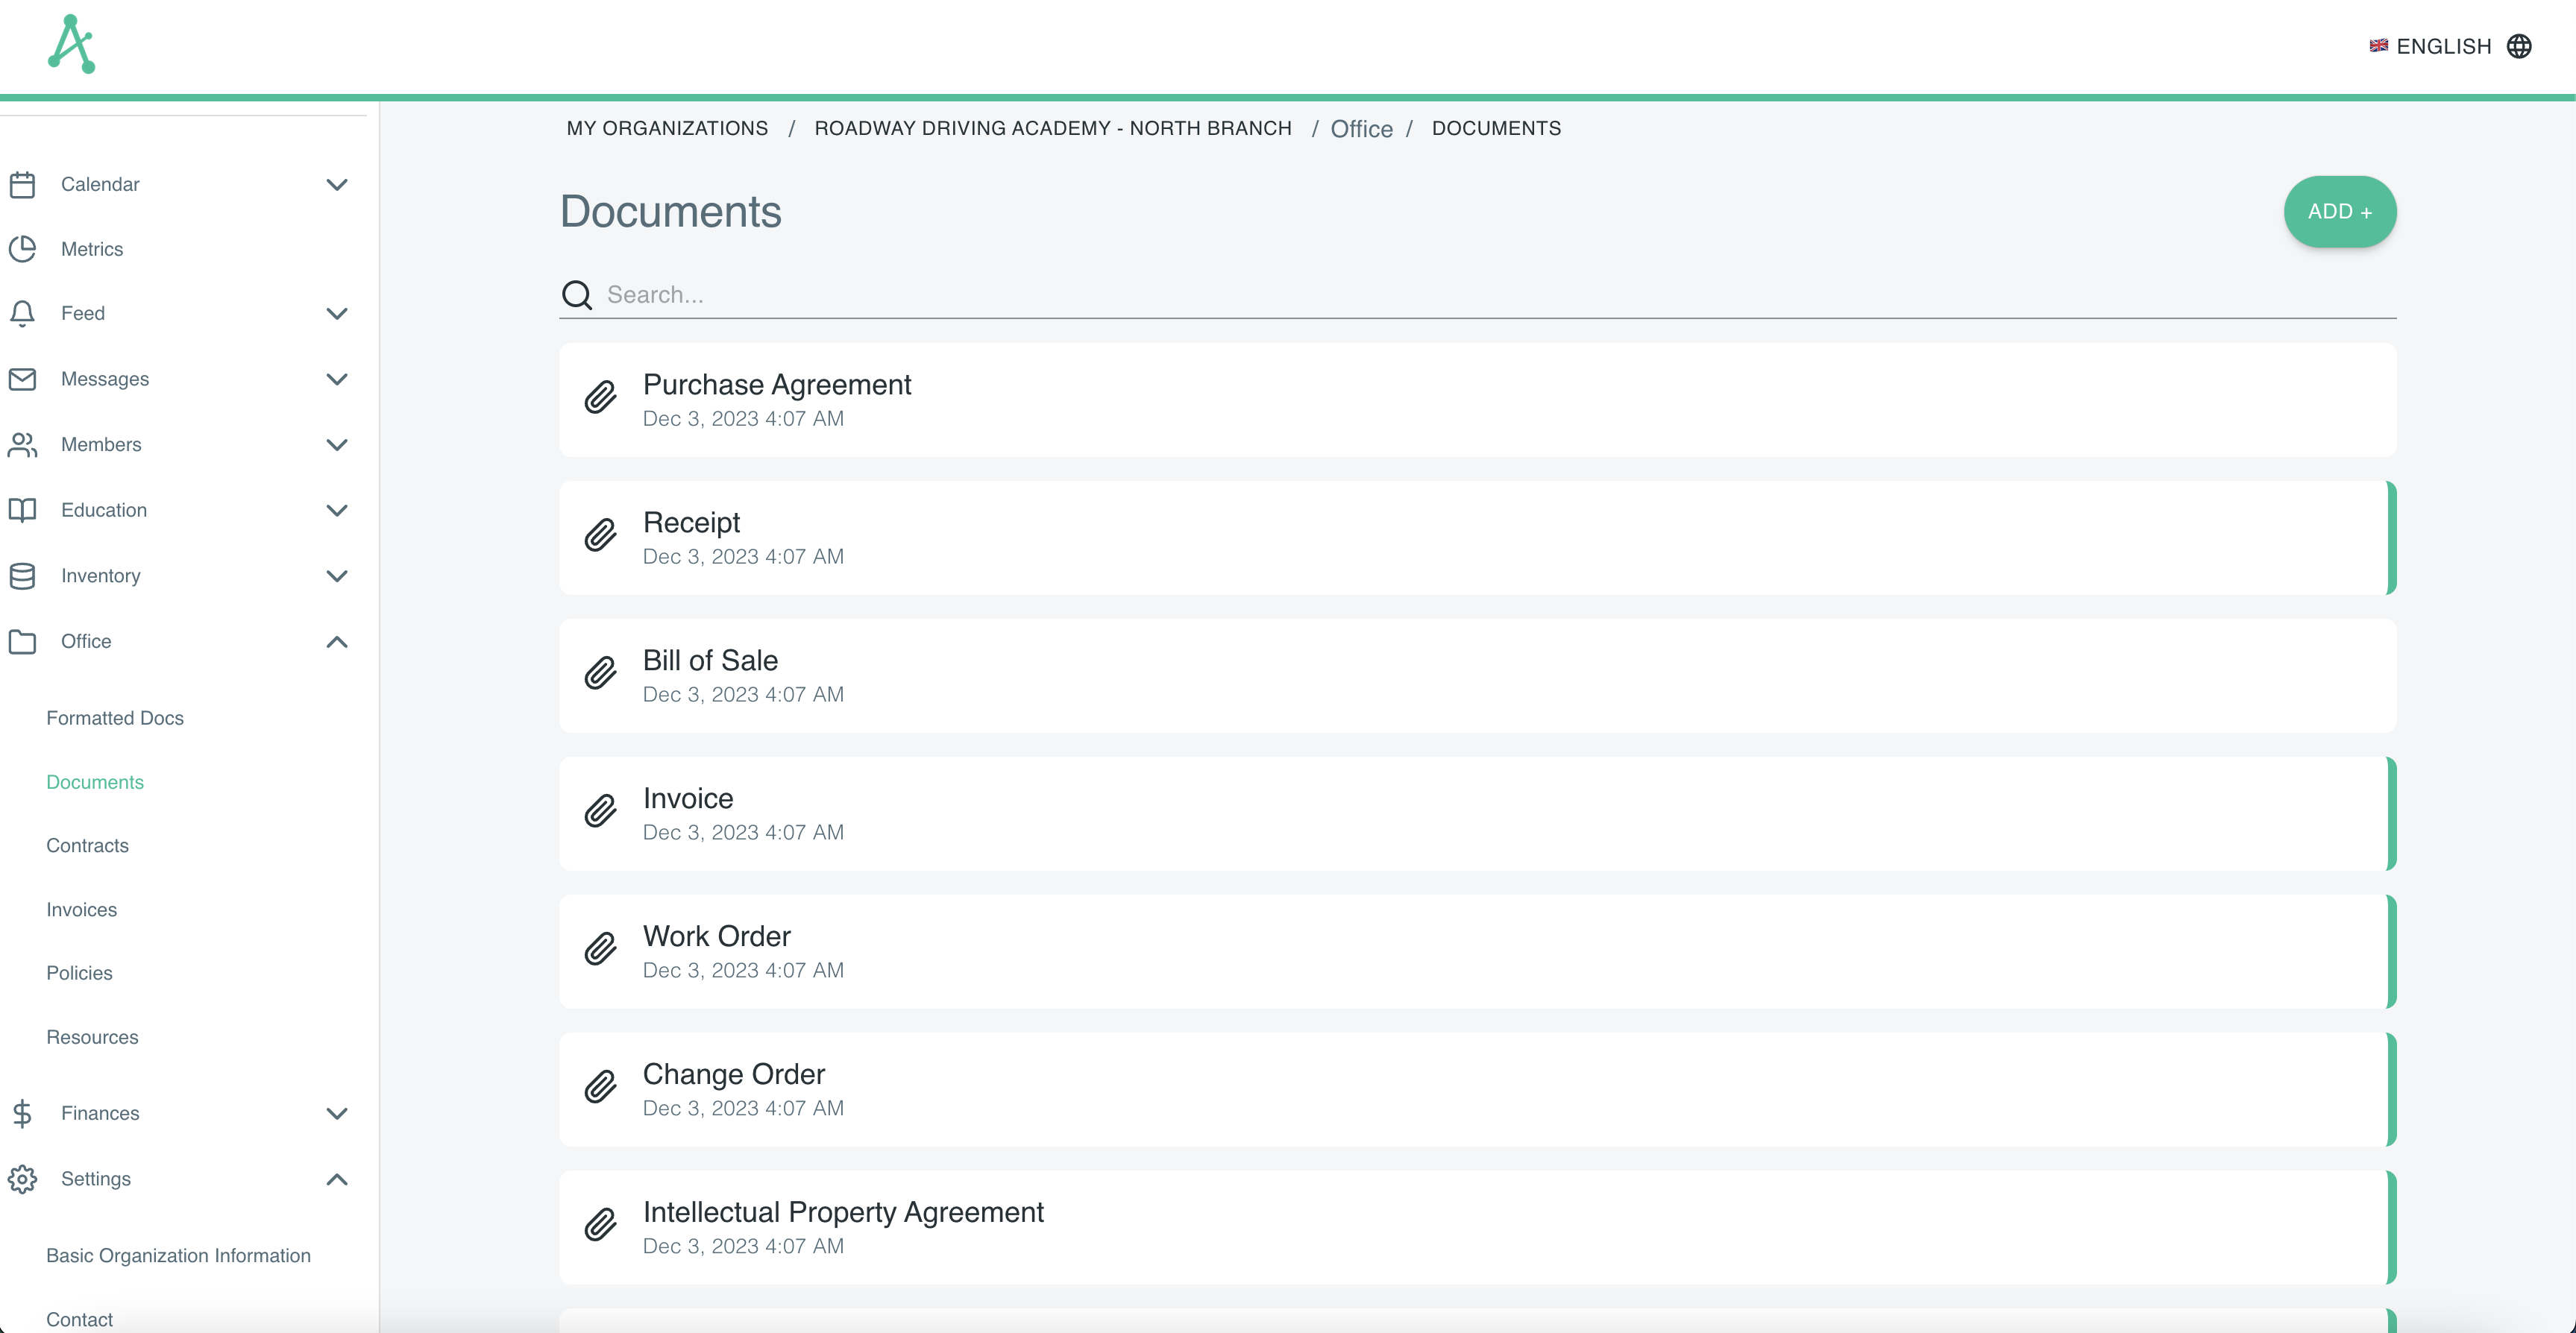
Task: Expand the Feed menu chevron
Action: [x=337, y=314]
